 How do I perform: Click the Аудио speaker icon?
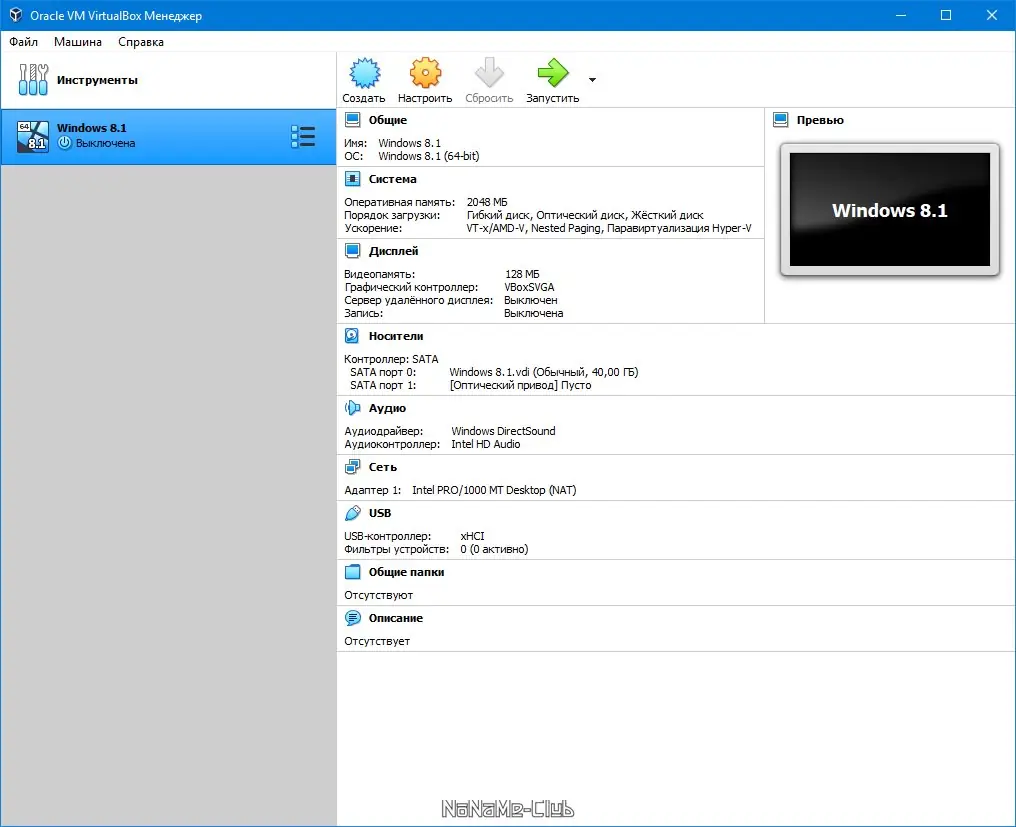tap(352, 408)
